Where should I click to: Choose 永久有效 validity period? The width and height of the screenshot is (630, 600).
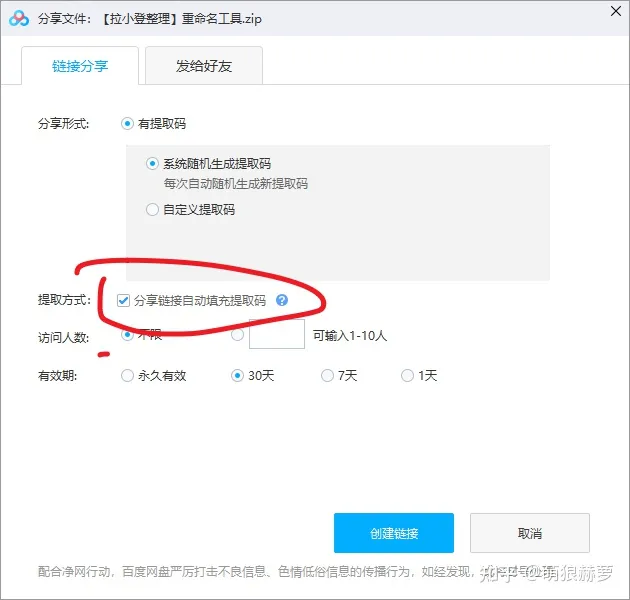[127, 375]
